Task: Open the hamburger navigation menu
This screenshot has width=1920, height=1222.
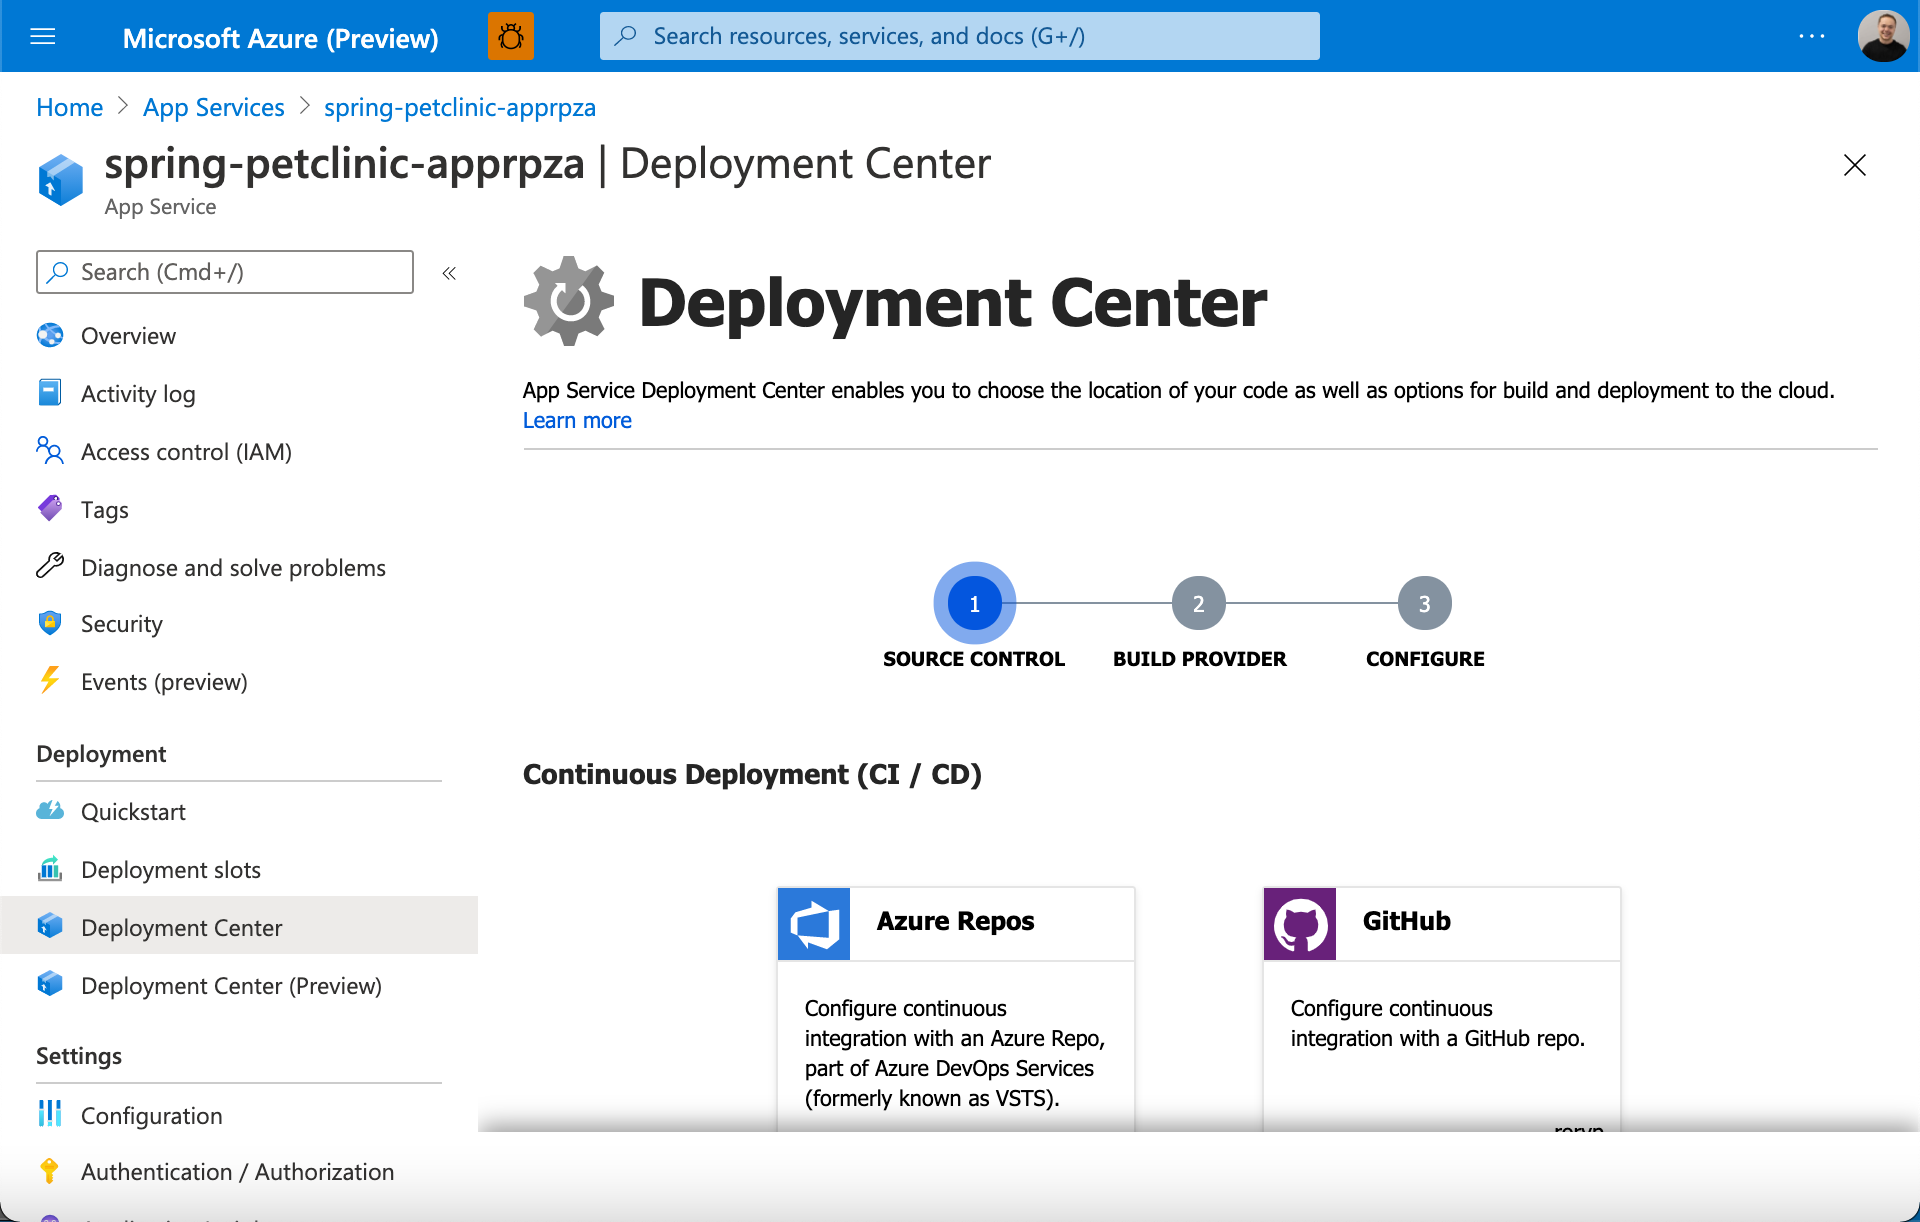Action: click(42, 36)
